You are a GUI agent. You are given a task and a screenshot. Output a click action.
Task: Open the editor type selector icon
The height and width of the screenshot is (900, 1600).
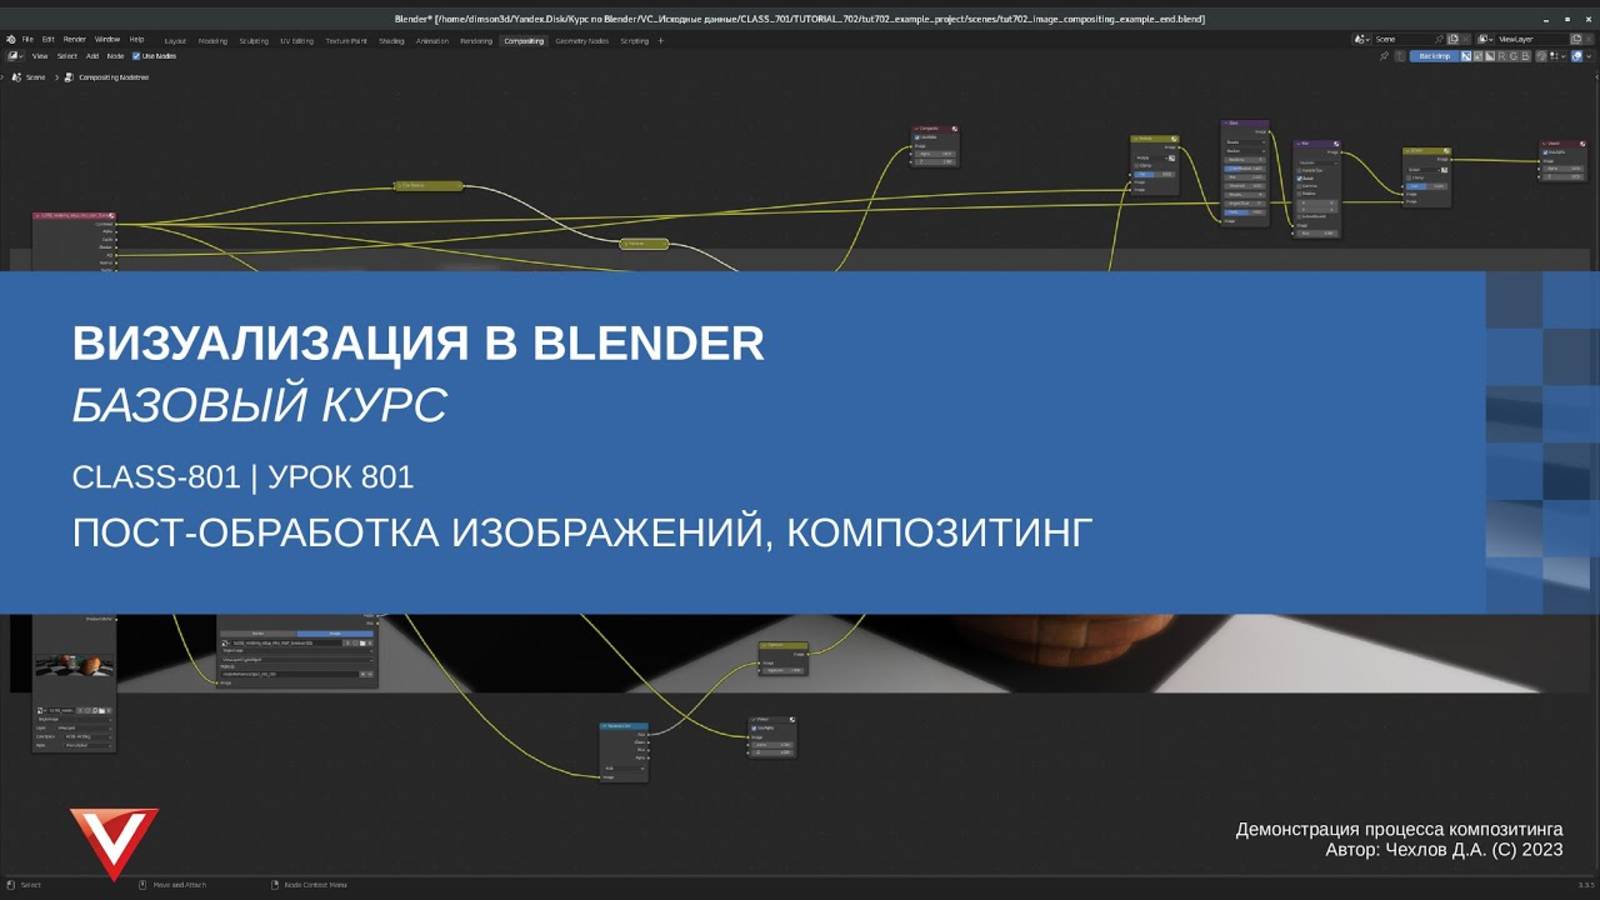pos(14,56)
